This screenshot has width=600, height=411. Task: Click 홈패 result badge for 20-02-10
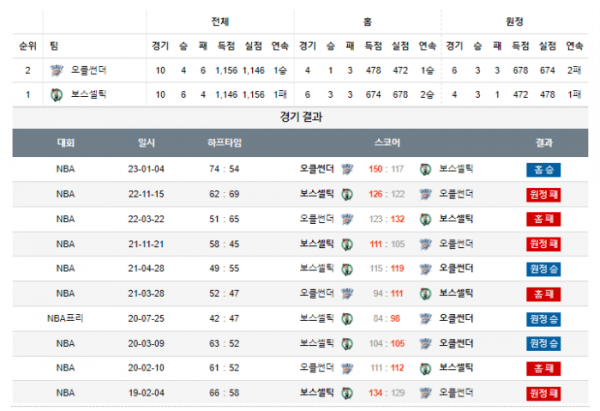click(x=543, y=369)
